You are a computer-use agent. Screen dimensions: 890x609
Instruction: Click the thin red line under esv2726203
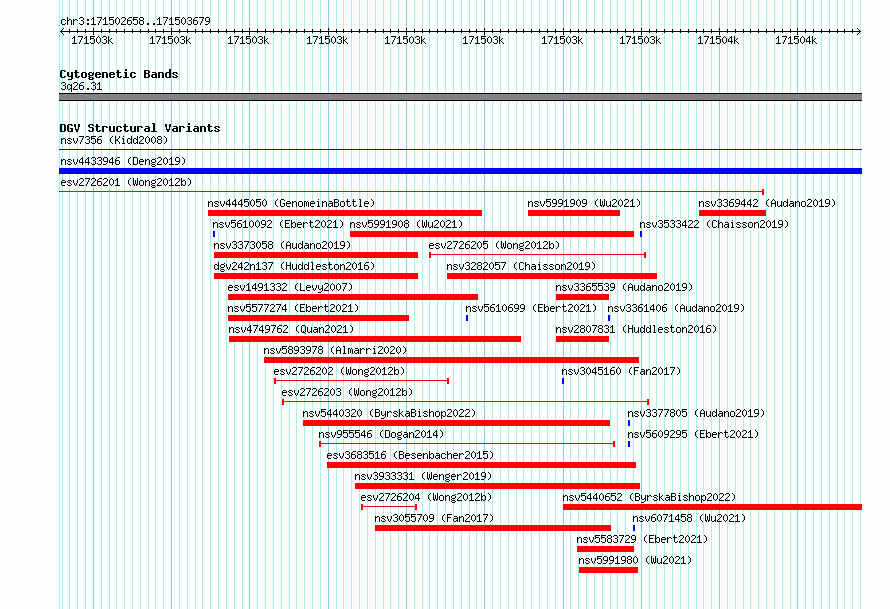pos(465,402)
